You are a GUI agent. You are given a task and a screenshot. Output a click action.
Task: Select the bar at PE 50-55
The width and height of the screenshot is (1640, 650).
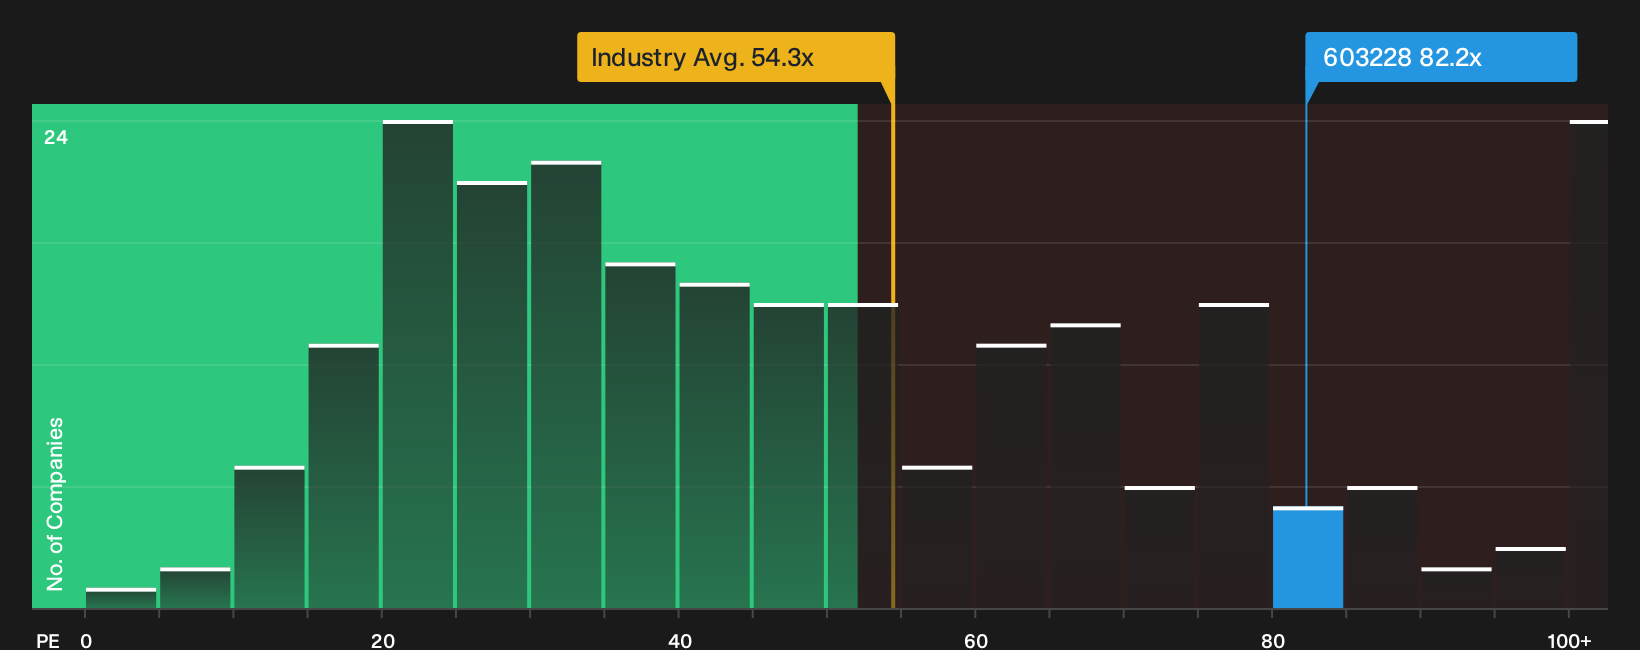pyautogui.click(x=863, y=456)
